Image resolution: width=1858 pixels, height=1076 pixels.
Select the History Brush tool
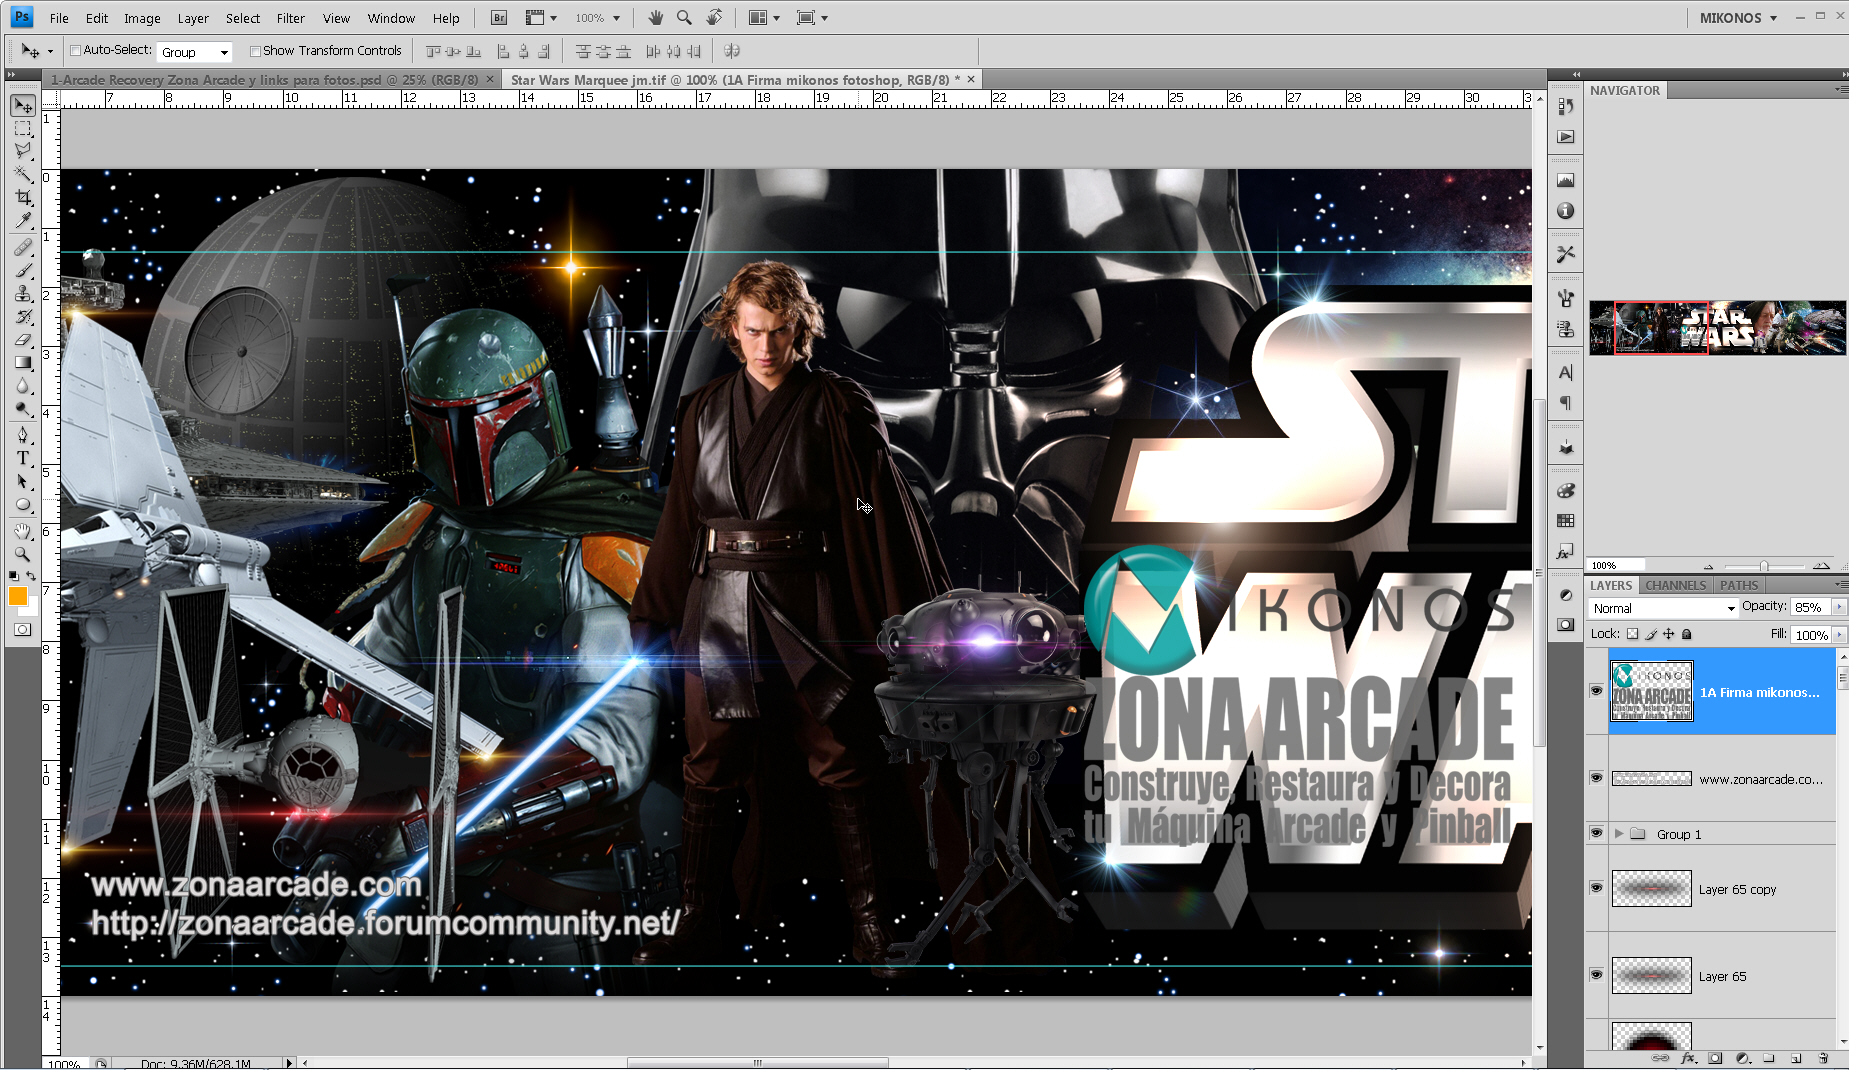pyautogui.click(x=23, y=317)
